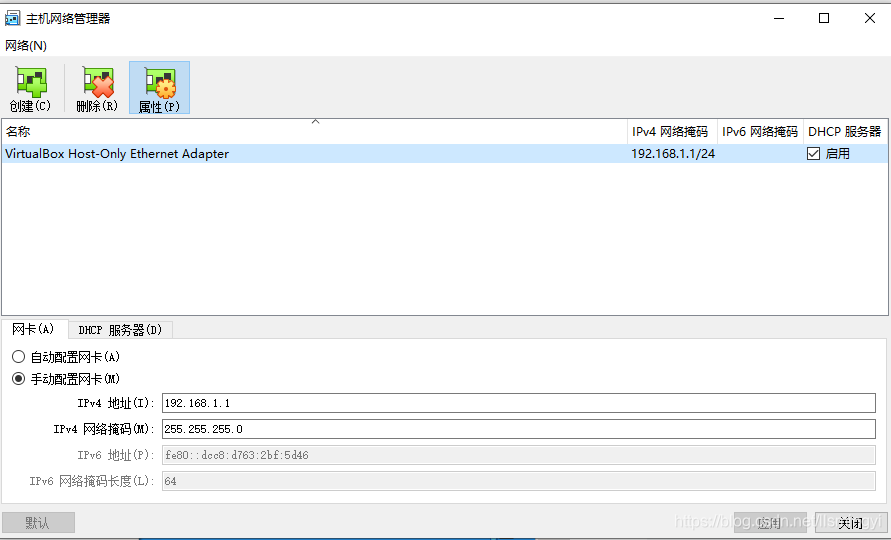The height and width of the screenshot is (540, 891).
Task: Sort by IPv6 网络掩码 column header
Action: 760,131
